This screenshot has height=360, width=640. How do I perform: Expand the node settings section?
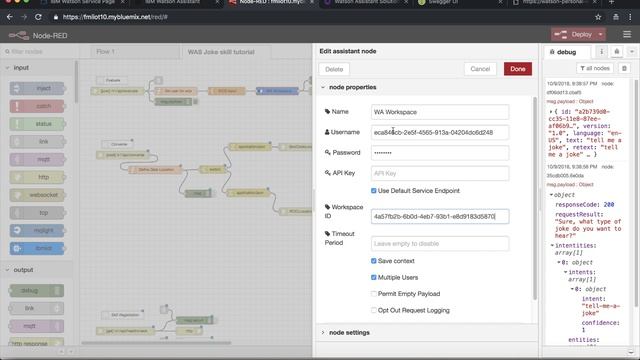point(427,333)
